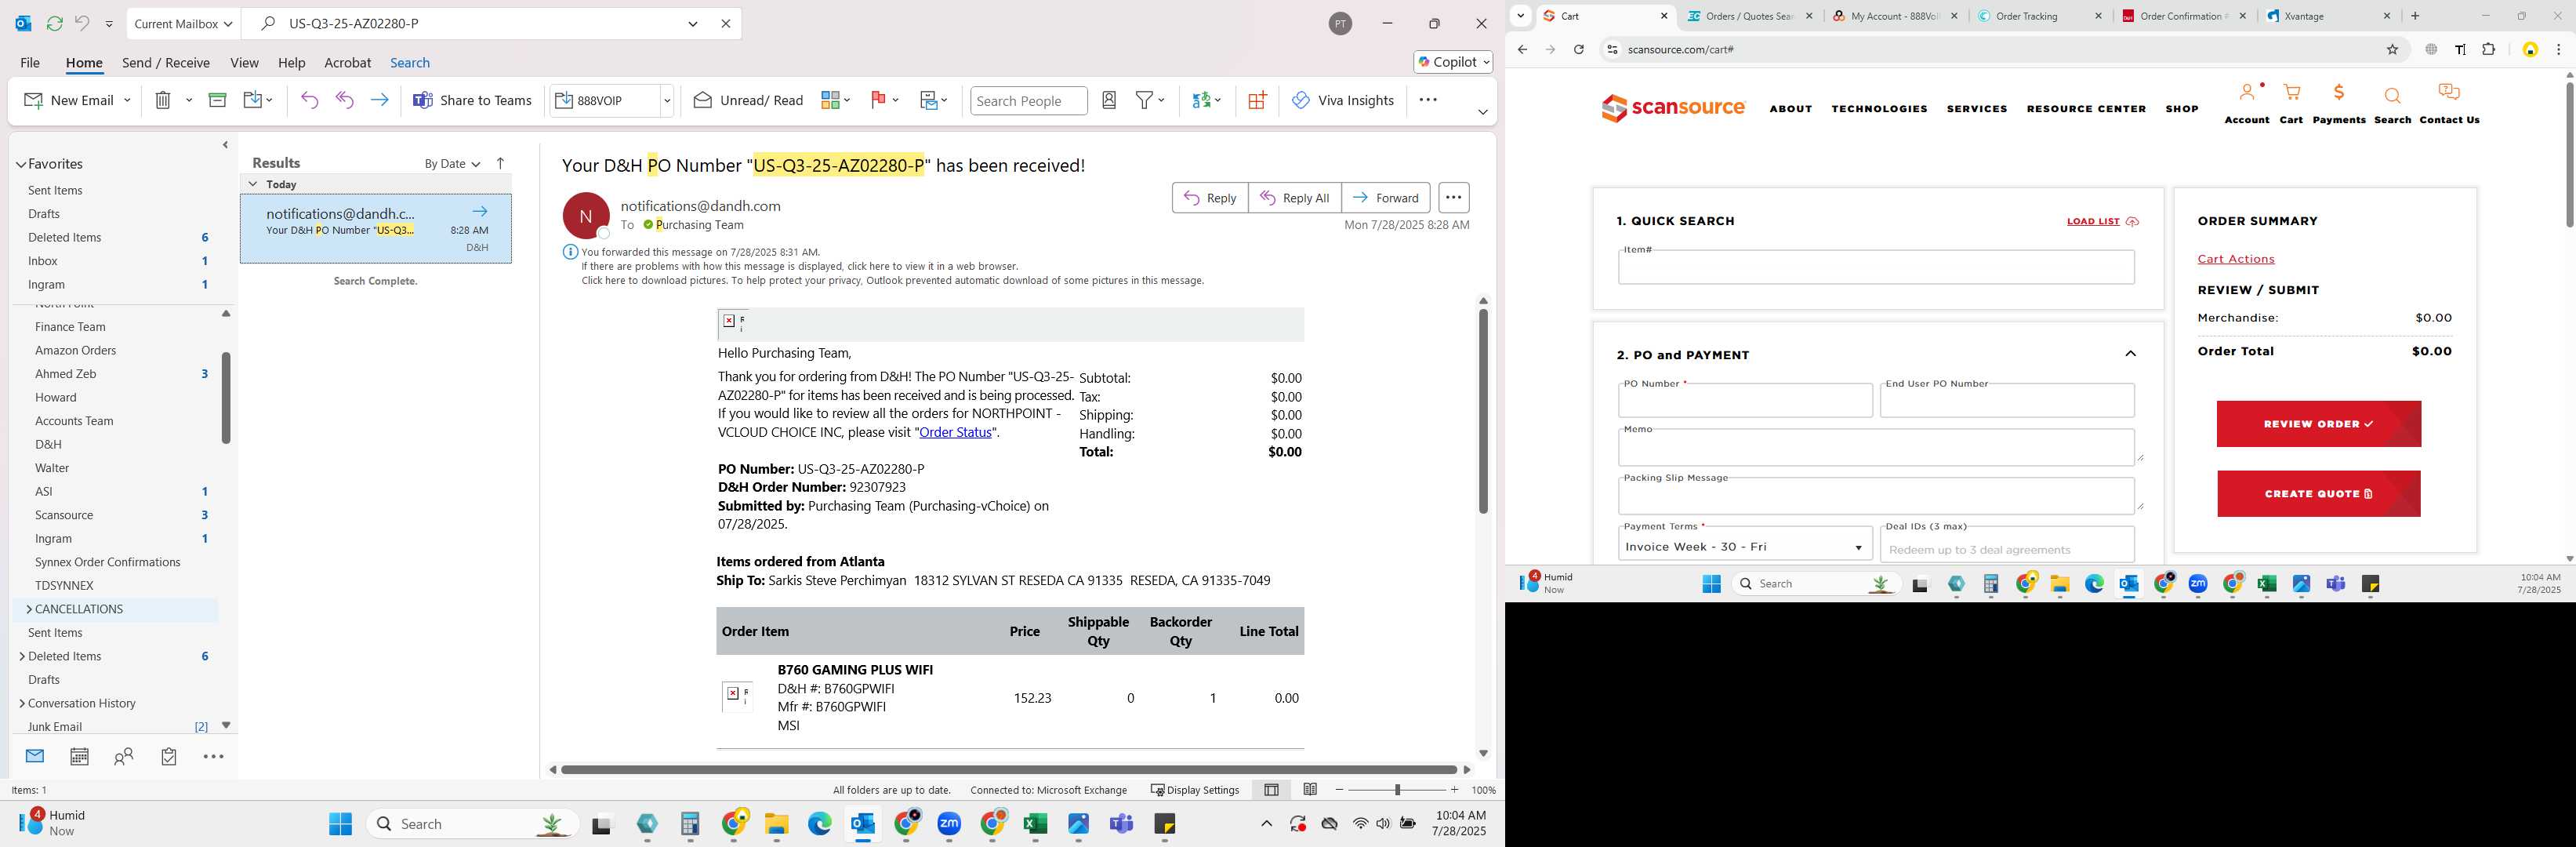Open People contacts from navigation bar
Image resolution: width=2576 pixels, height=847 pixels.
pos(124,757)
